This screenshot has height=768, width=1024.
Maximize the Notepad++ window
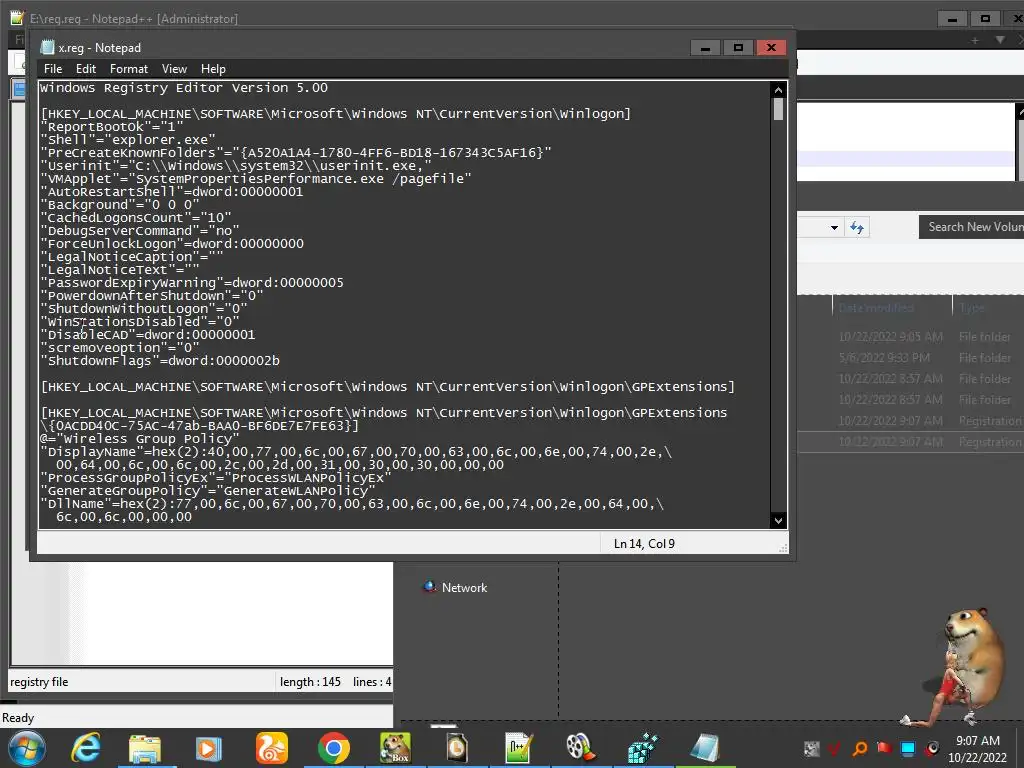pos(985,19)
